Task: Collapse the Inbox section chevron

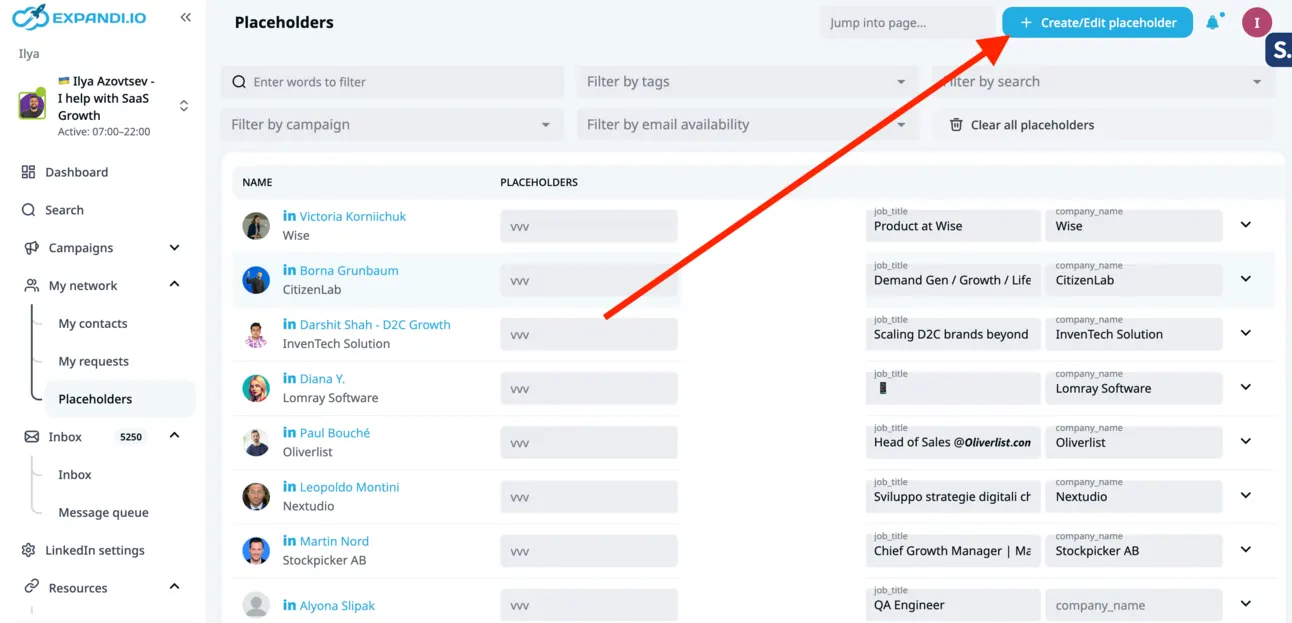Action: (x=175, y=436)
